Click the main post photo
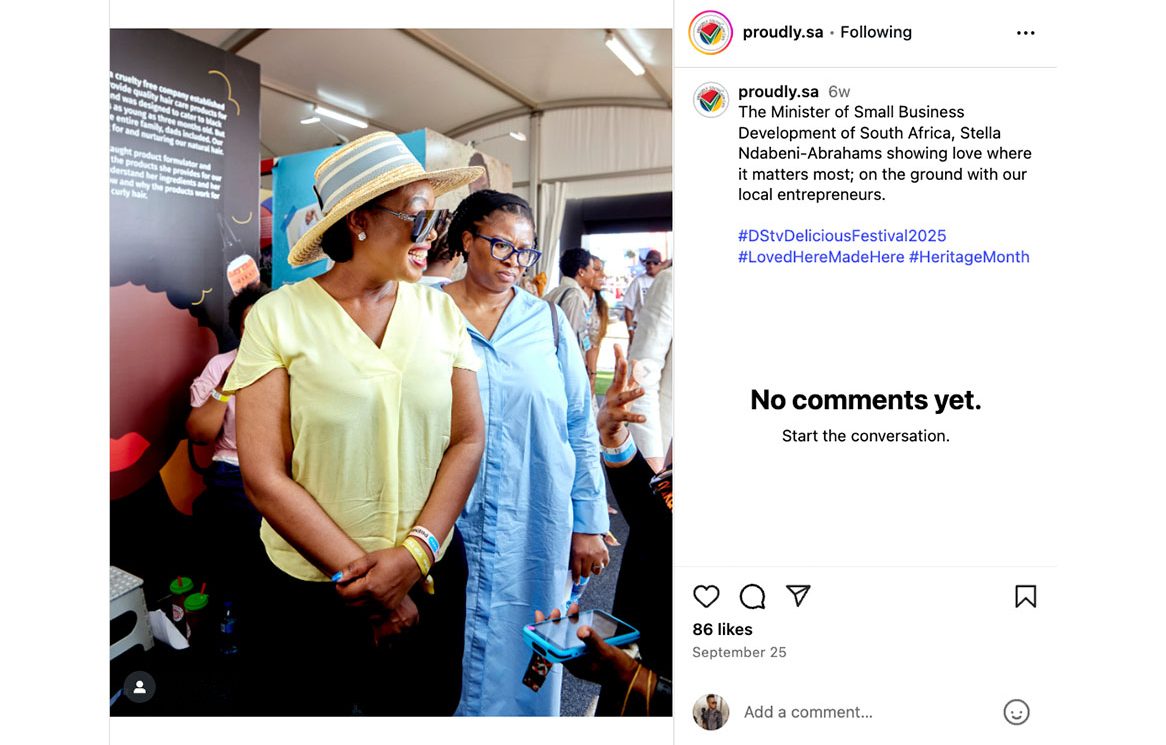The image size is (1166, 745). tap(391, 372)
